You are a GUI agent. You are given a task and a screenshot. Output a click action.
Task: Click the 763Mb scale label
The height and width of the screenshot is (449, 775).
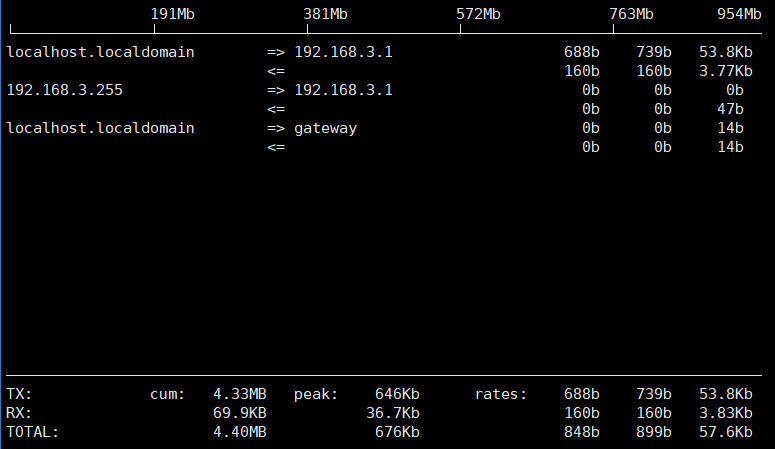[631, 14]
